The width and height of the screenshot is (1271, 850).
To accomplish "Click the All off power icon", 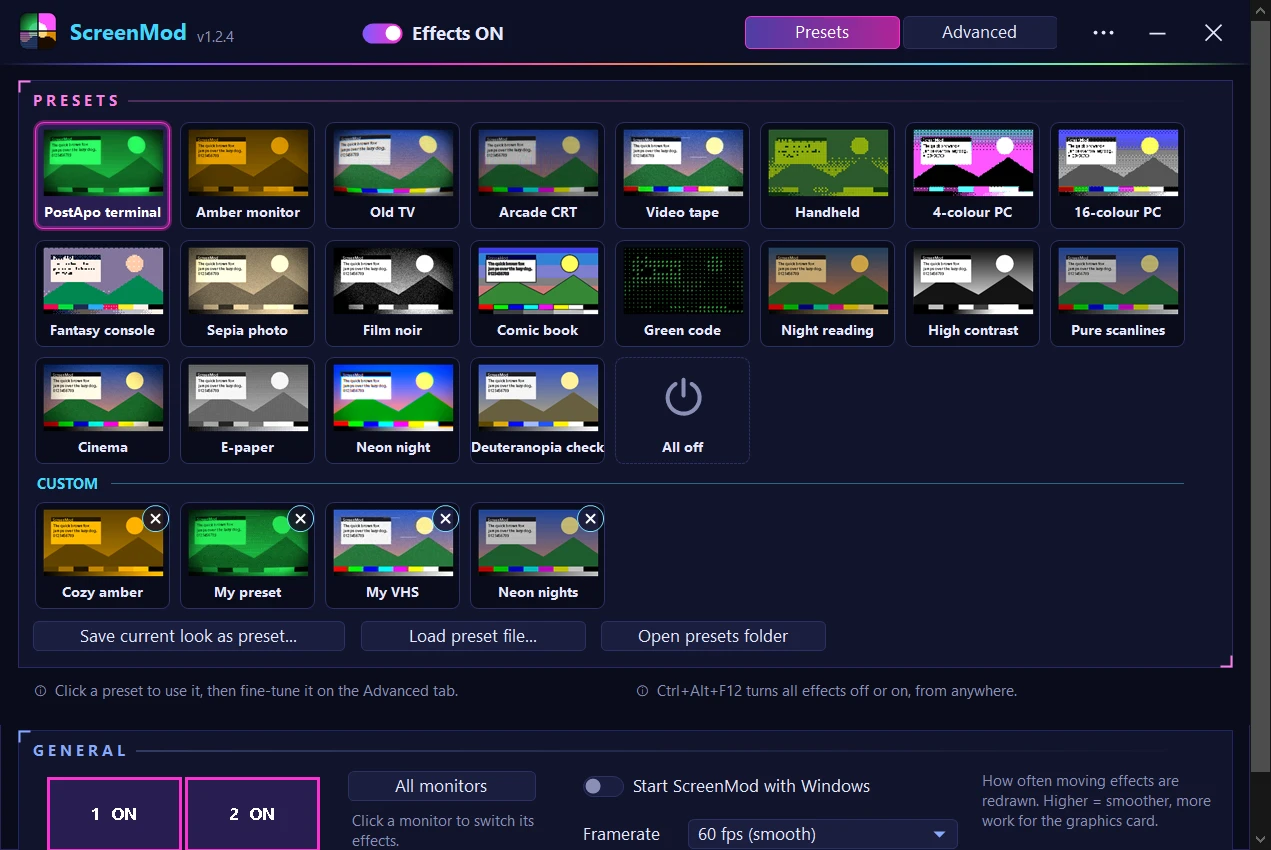I will (x=683, y=398).
